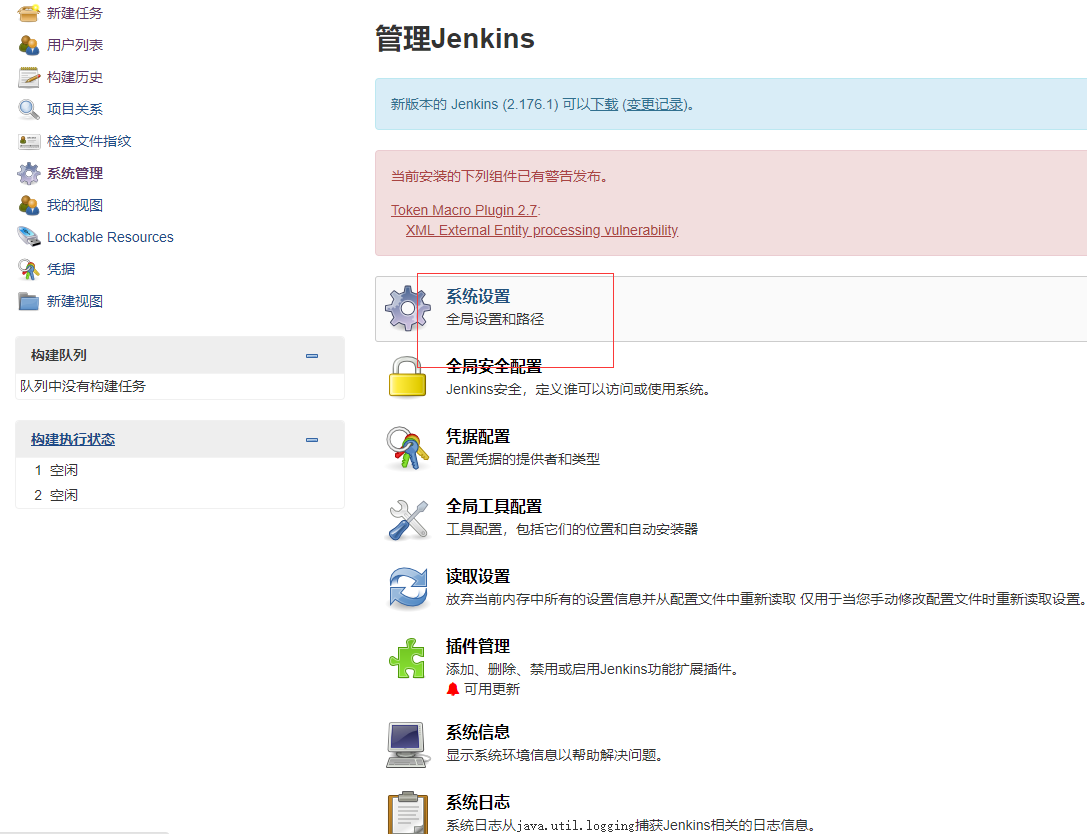Open XML External Entity processing vulnerability link

click(x=541, y=230)
